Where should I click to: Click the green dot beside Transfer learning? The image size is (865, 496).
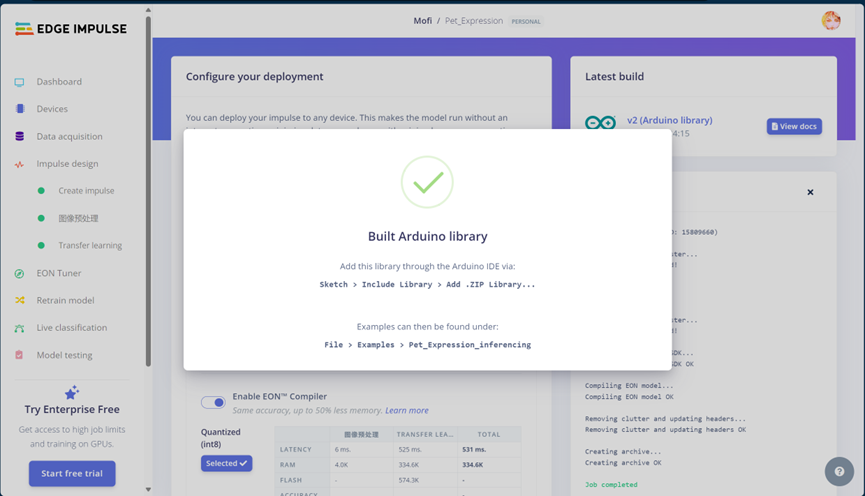(41, 246)
